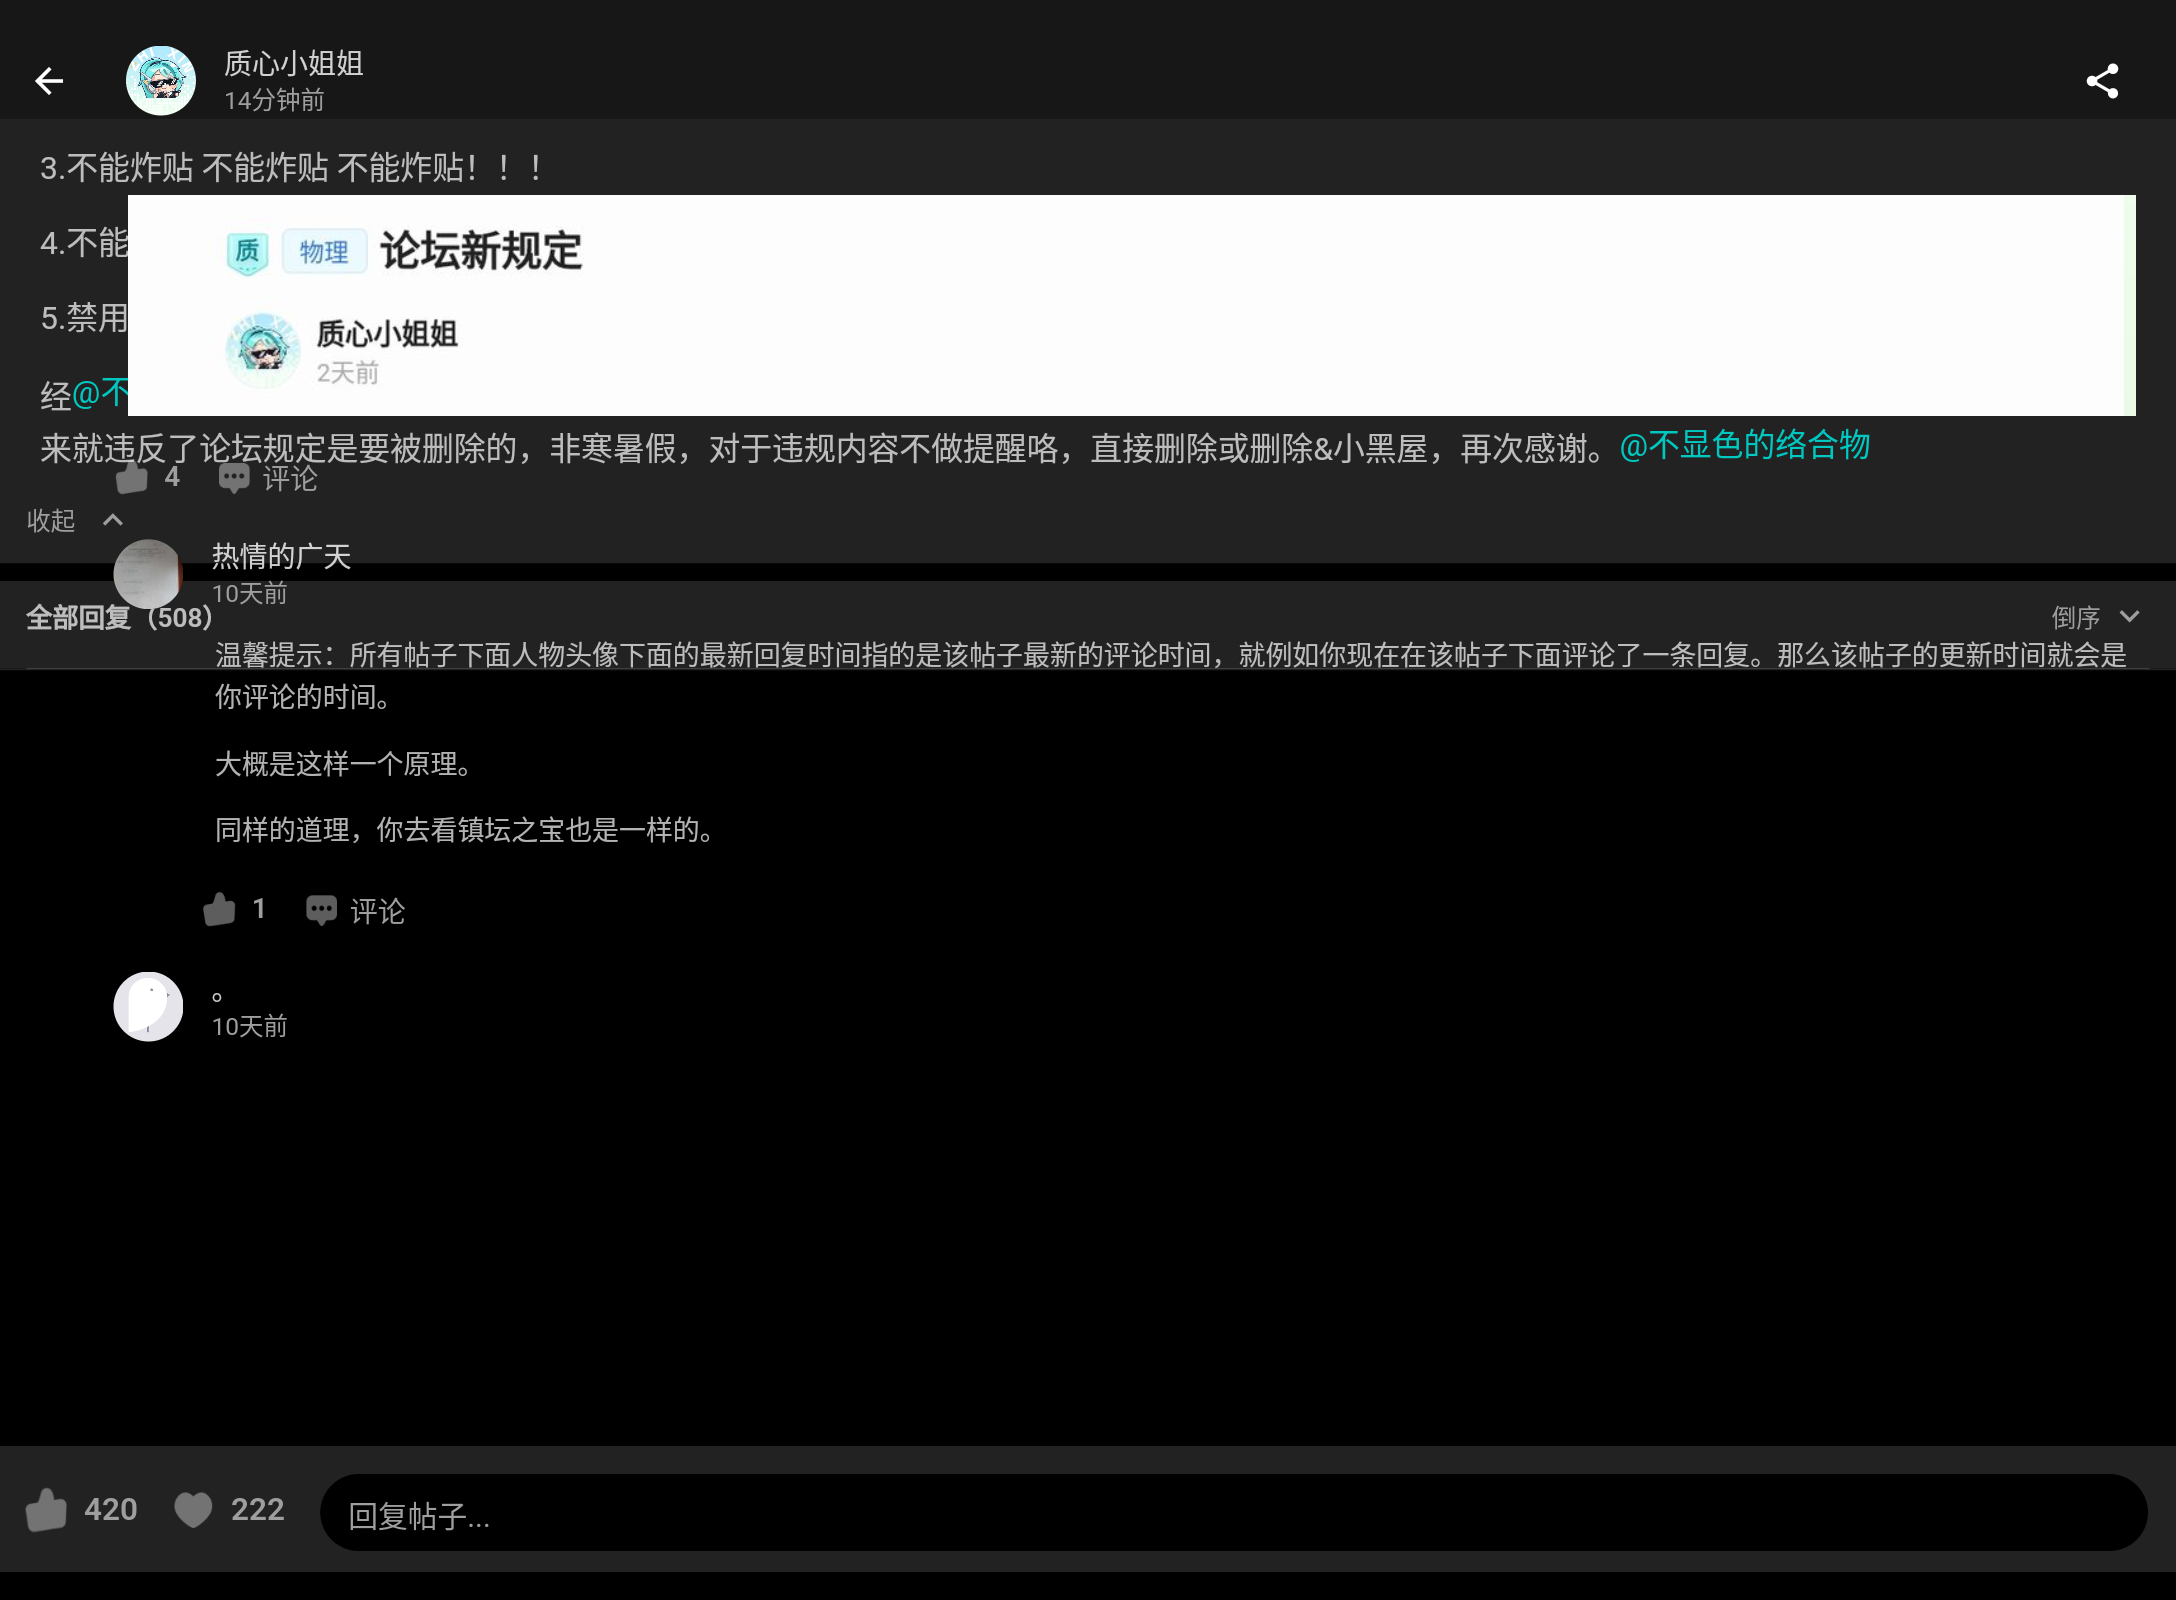Open author name 质心小姐姐 in header
2176x1600 pixels.
tap(293, 64)
